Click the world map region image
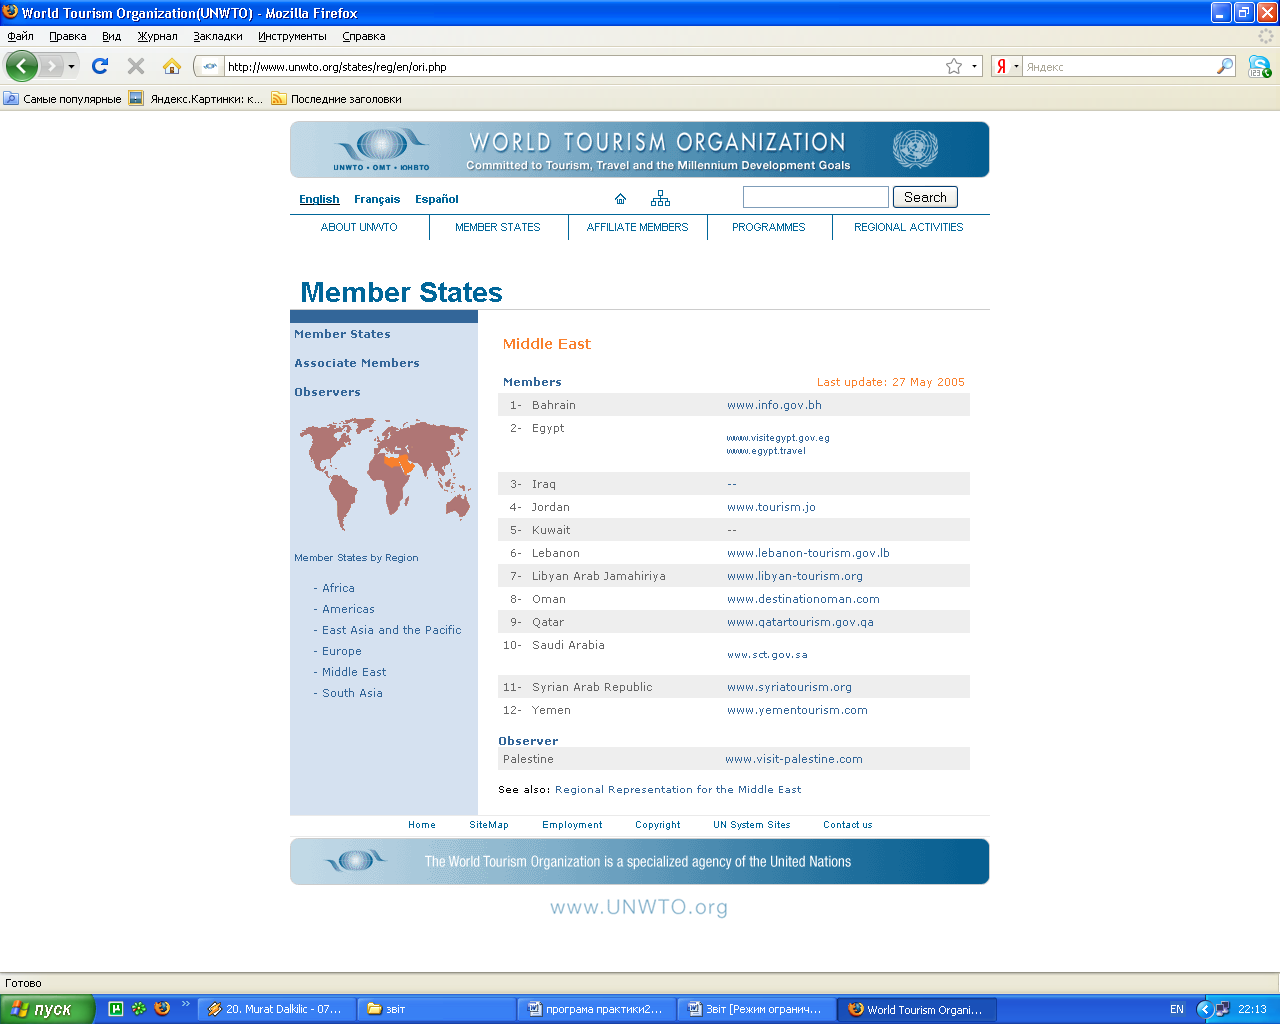Viewport: 1280px width, 1024px height. [384, 474]
